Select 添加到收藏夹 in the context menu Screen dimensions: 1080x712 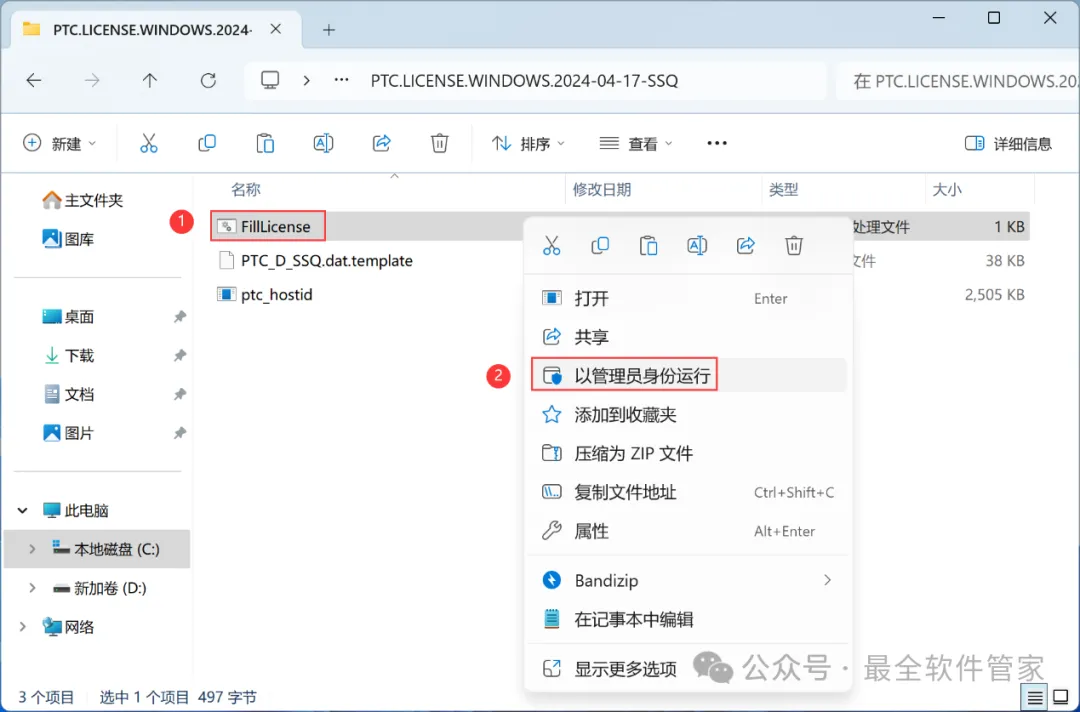click(688, 415)
